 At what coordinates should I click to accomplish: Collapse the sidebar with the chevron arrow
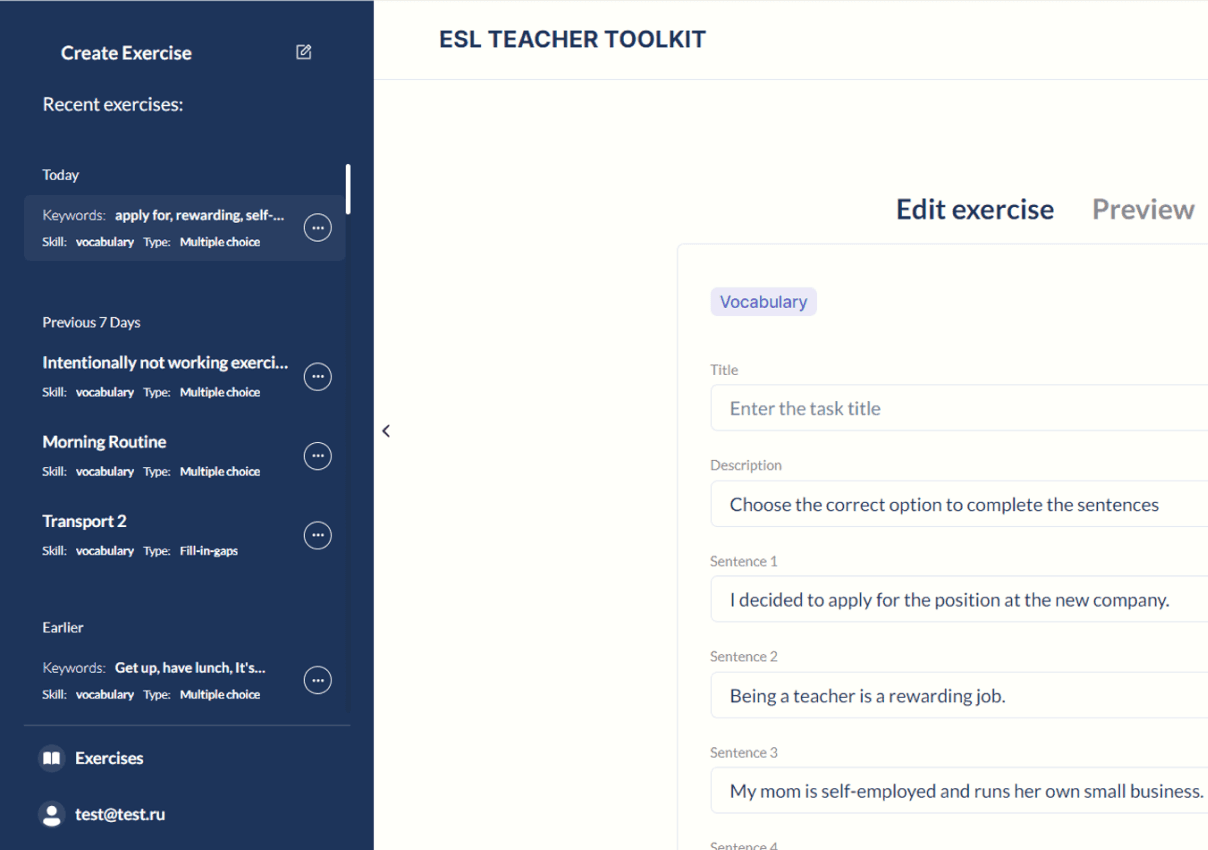(386, 431)
